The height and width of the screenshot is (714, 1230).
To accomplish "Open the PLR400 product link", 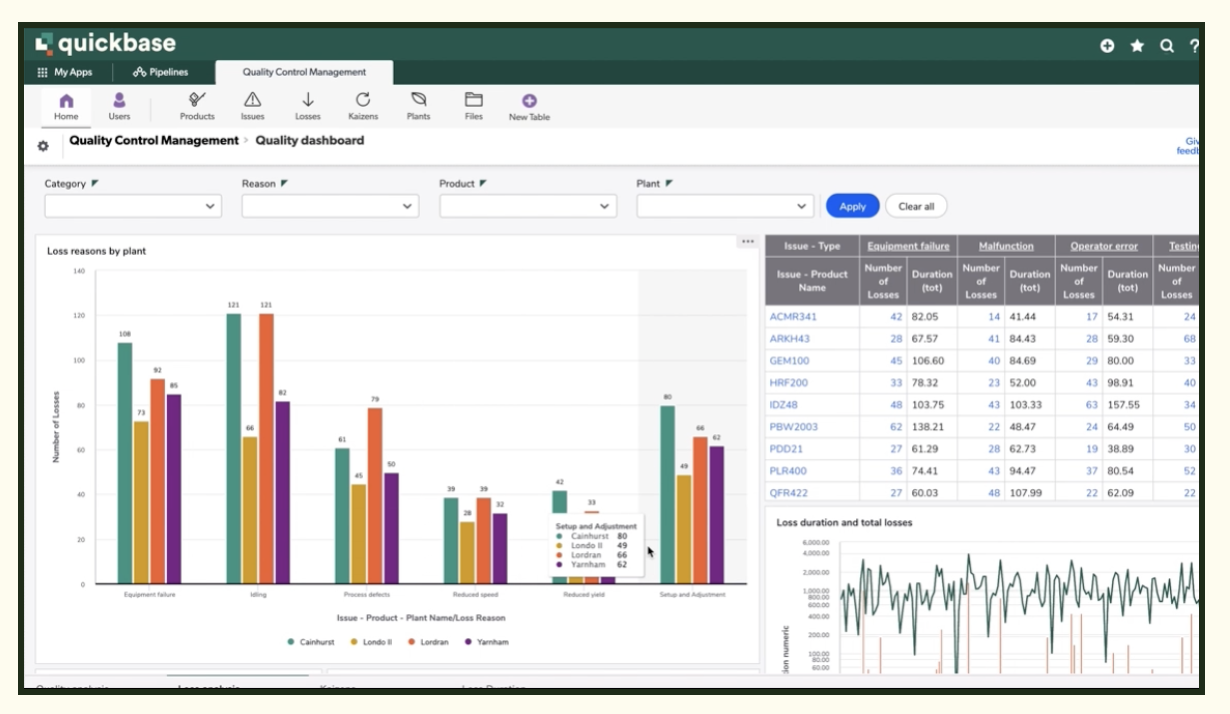I will pos(788,471).
